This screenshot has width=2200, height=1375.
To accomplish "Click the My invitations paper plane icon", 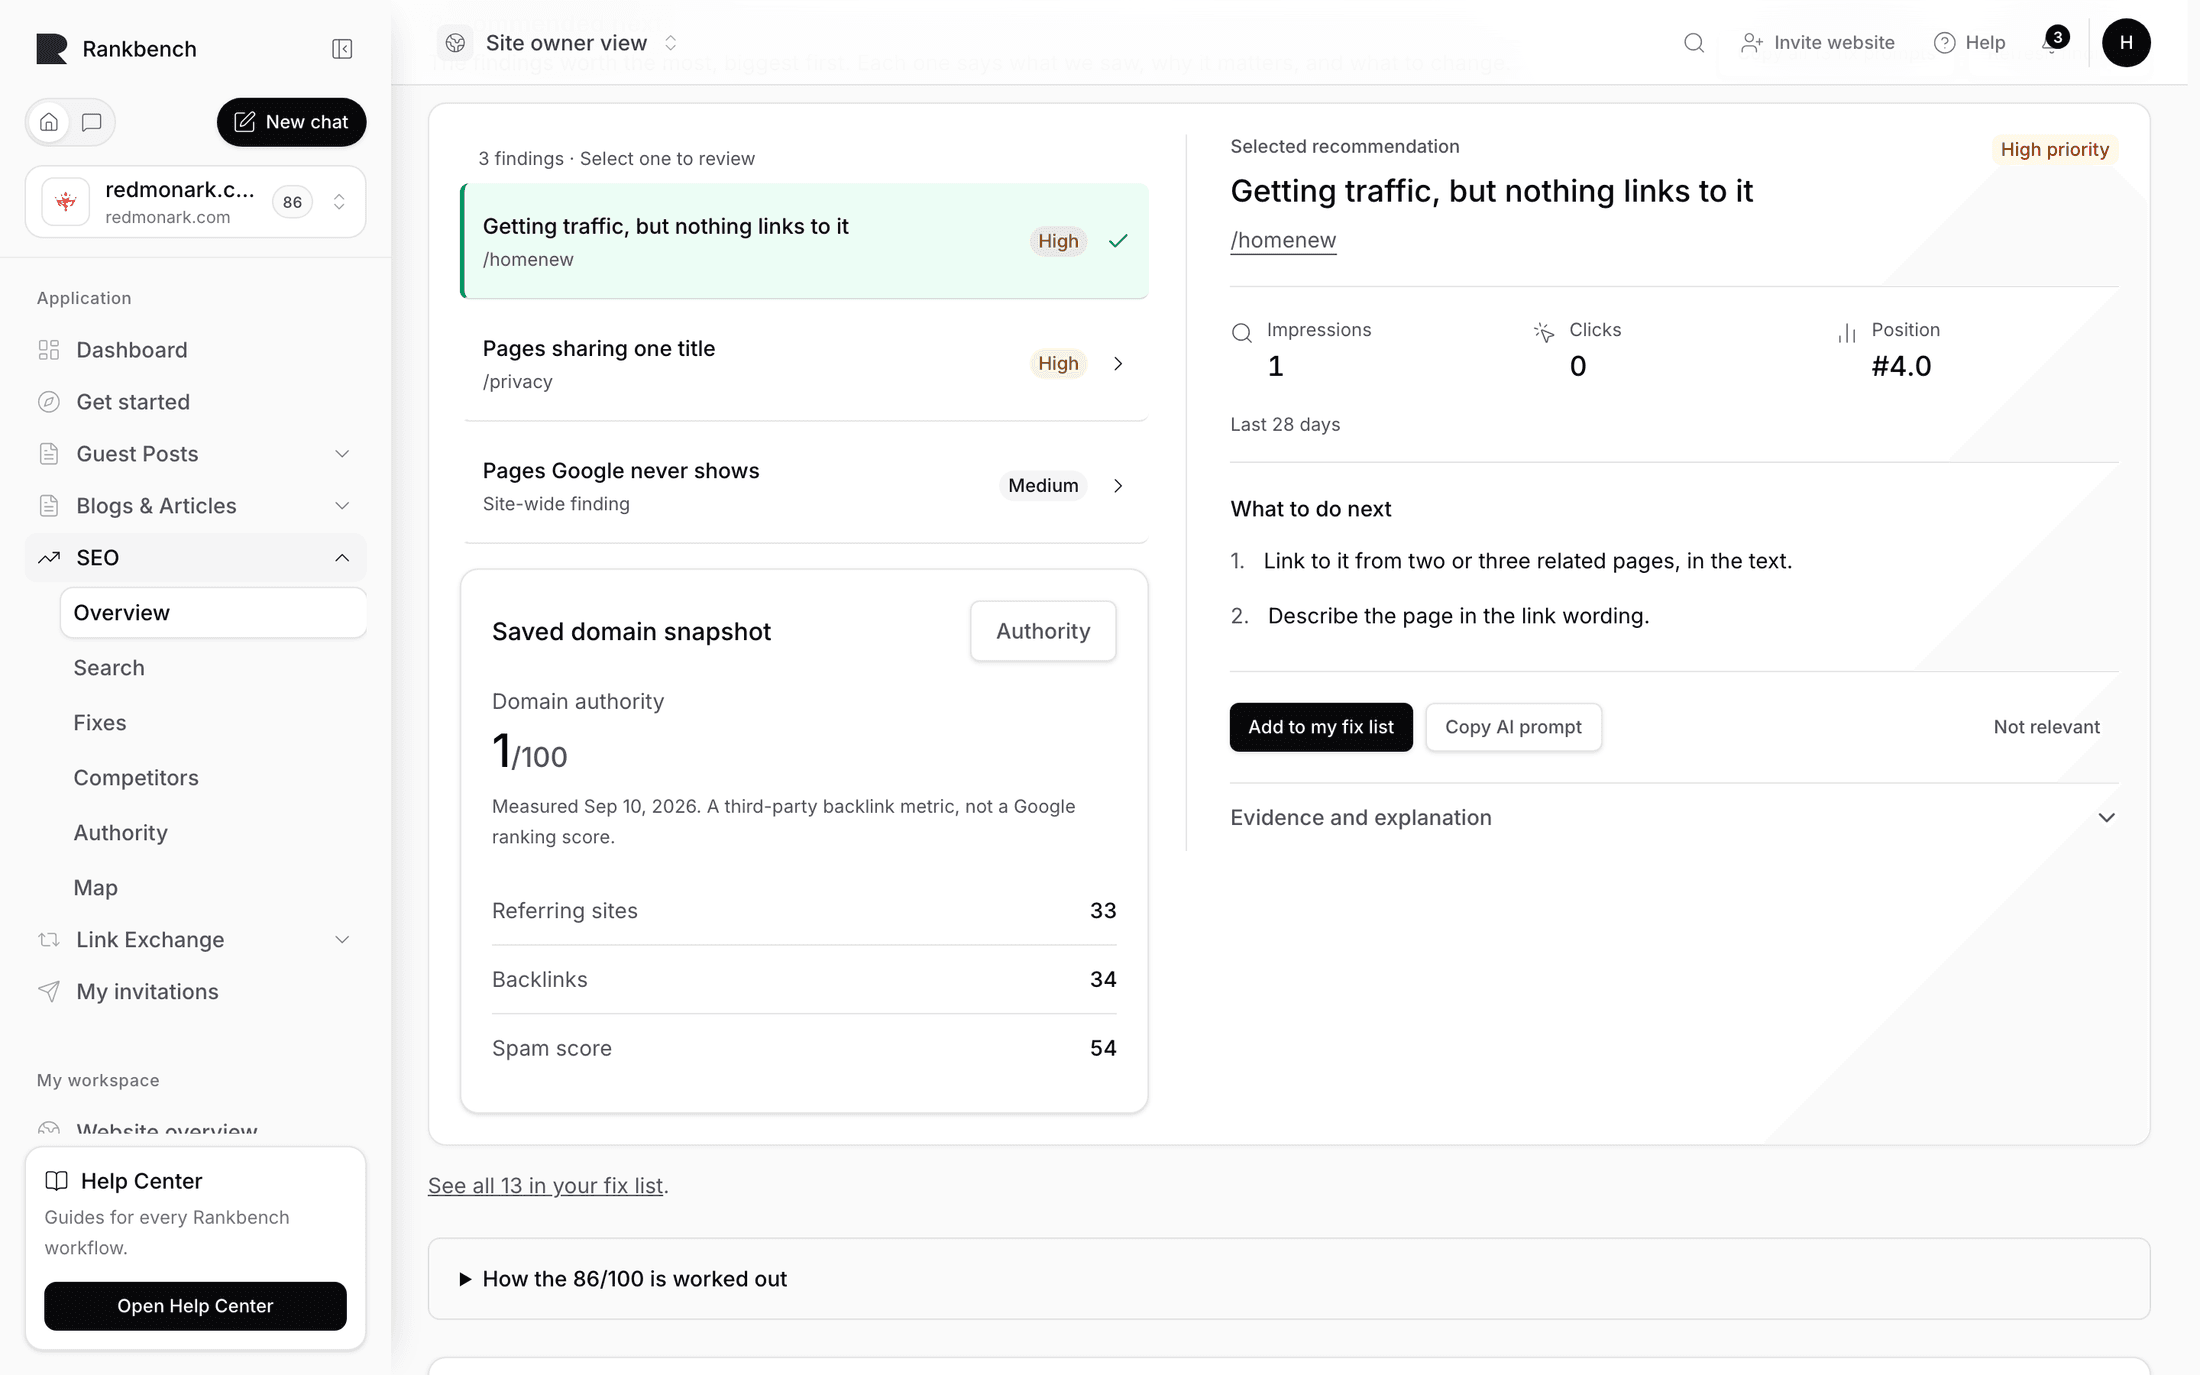I will (49, 992).
